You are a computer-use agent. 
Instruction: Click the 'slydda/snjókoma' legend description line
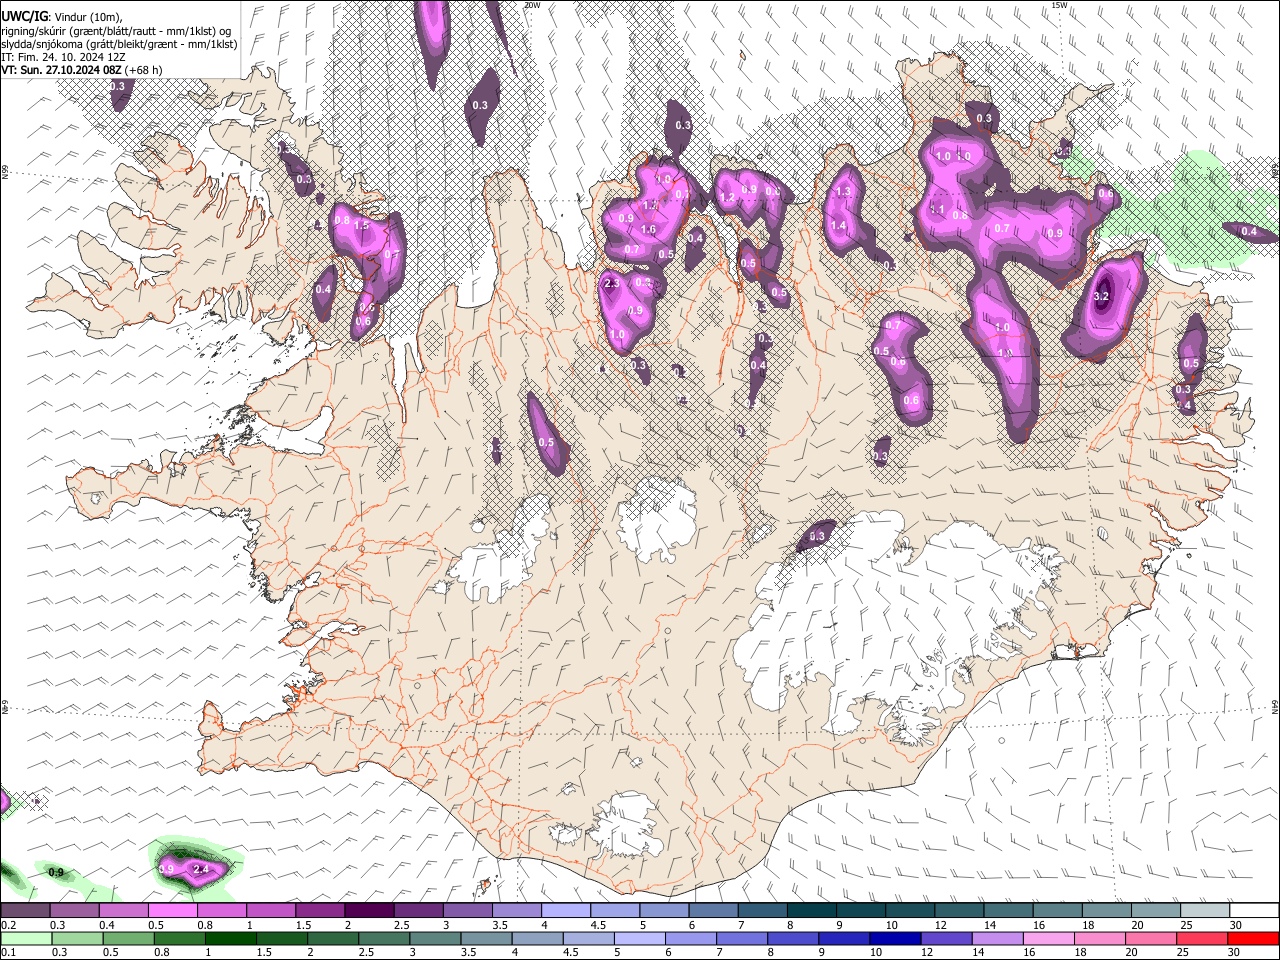coord(119,44)
